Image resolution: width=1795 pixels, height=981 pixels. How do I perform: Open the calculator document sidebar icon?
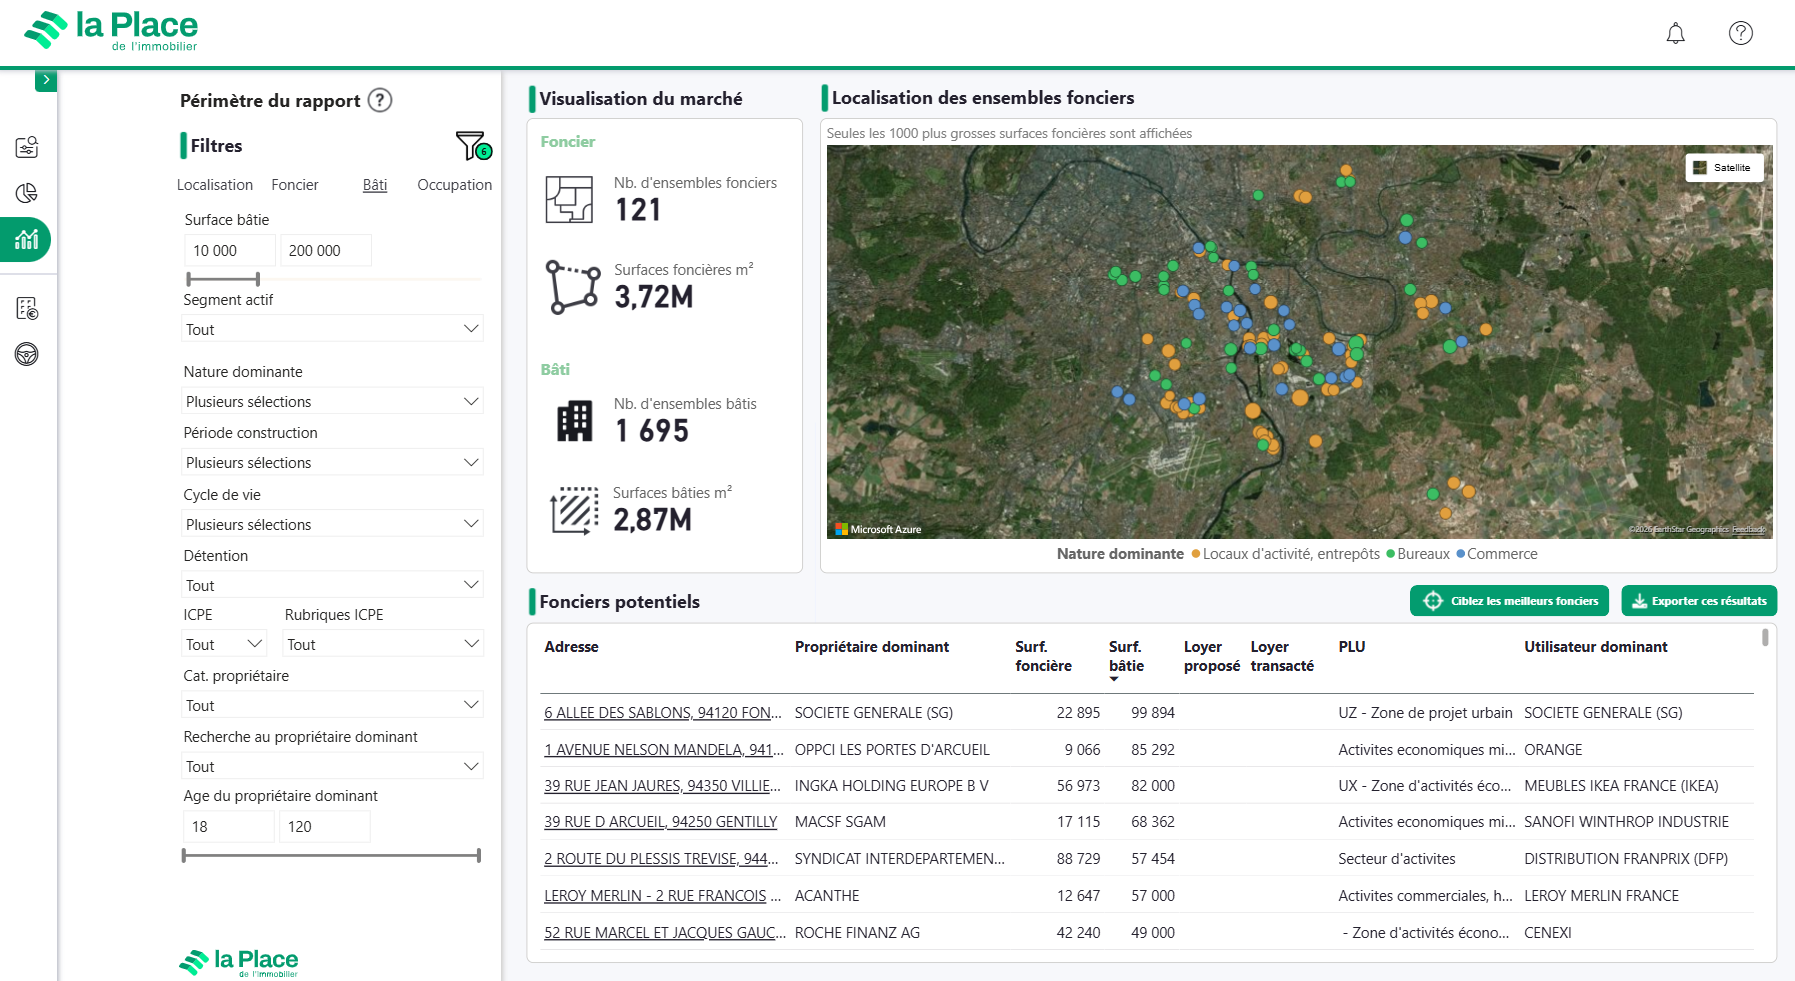tap(27, 308)
